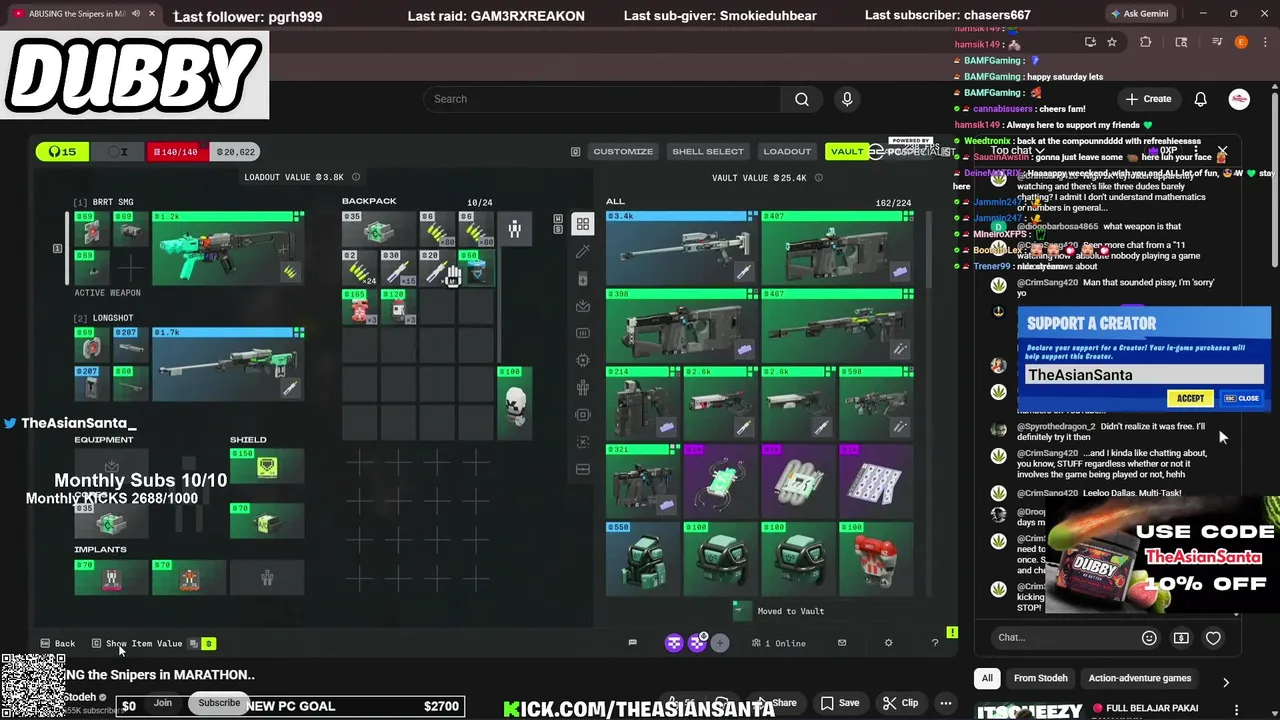This screenshot has width=1280, height=720.
Task: Click the game settings gear icon
Action: [888, 643]
